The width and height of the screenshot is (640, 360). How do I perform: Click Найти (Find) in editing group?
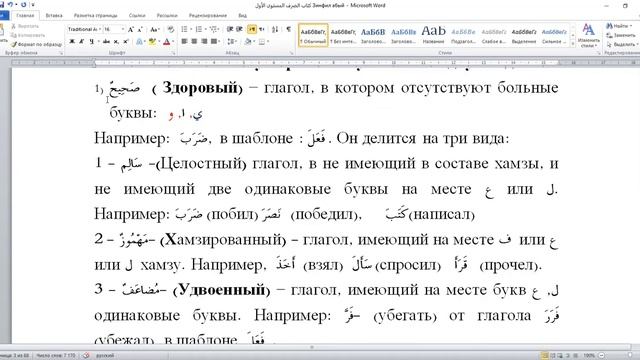tap(619, 26)
